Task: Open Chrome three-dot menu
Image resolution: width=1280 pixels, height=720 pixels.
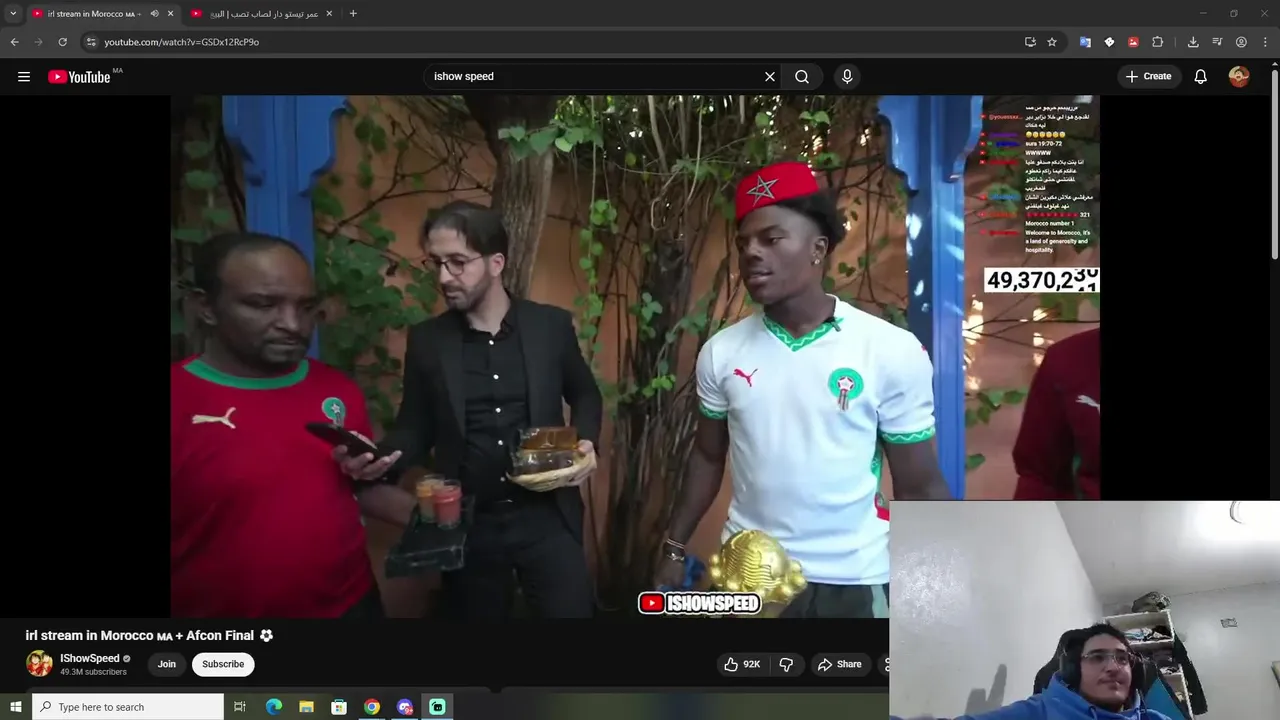Action: [1265, 42]
